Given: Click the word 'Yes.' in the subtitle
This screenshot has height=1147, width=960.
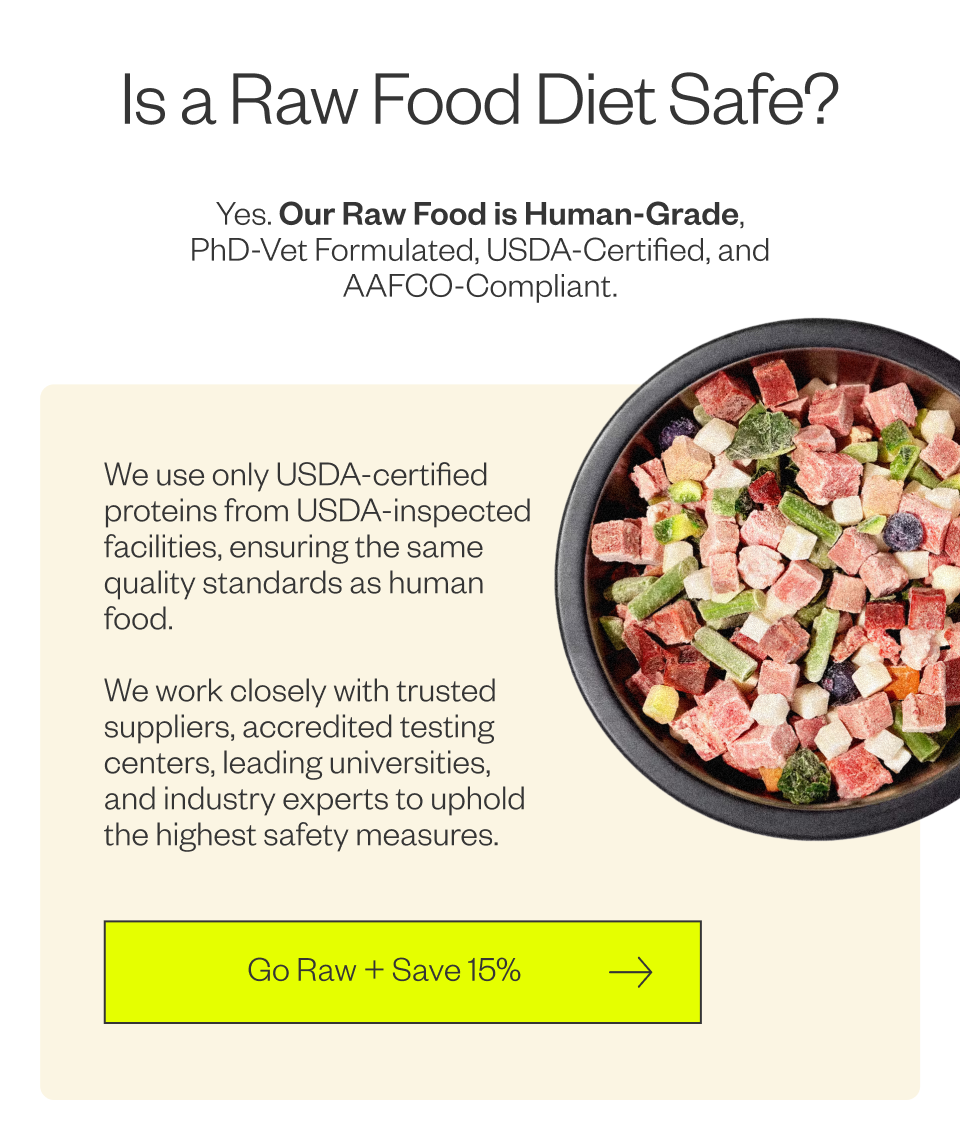Looking at the screenshot, I should 244,214.
